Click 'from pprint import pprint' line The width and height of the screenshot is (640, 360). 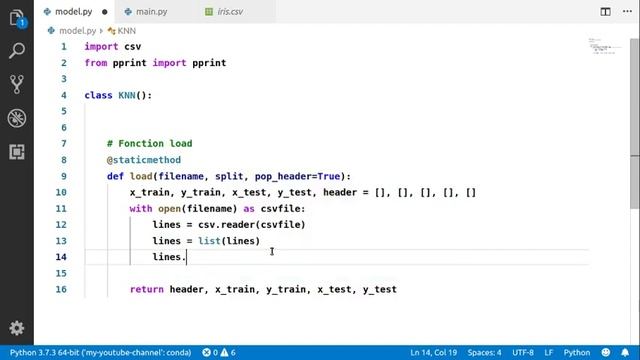pos(155,63)
